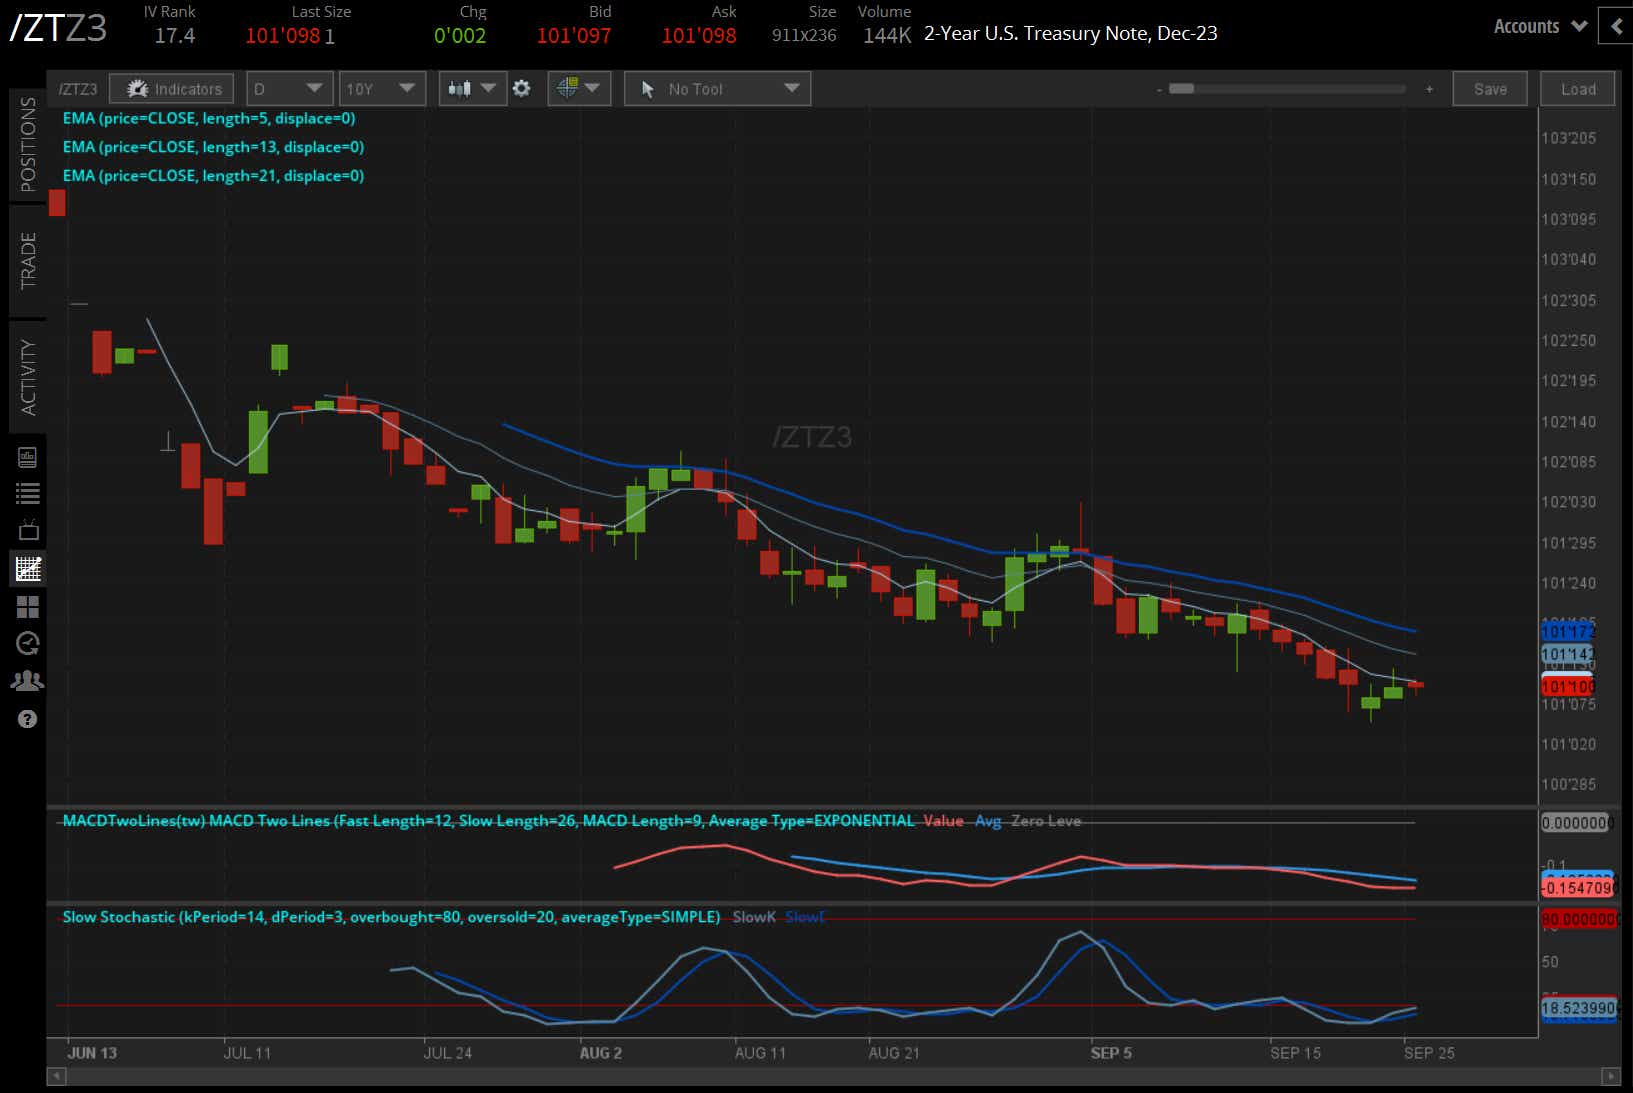The image size is (1633, 1093).
Task: Open the news panel icon in sidebar
Action: click(27, 458)
